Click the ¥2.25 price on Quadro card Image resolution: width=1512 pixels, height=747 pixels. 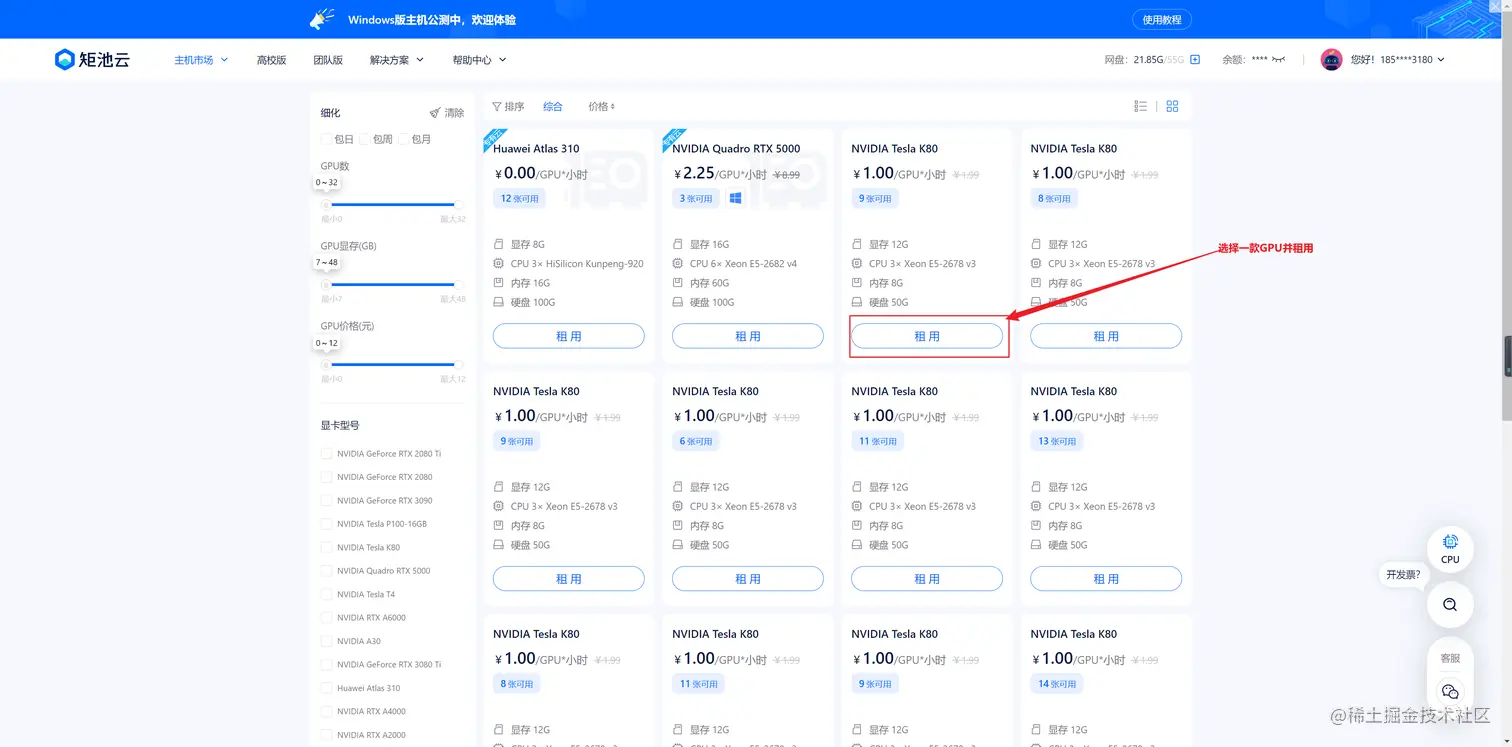693,173
